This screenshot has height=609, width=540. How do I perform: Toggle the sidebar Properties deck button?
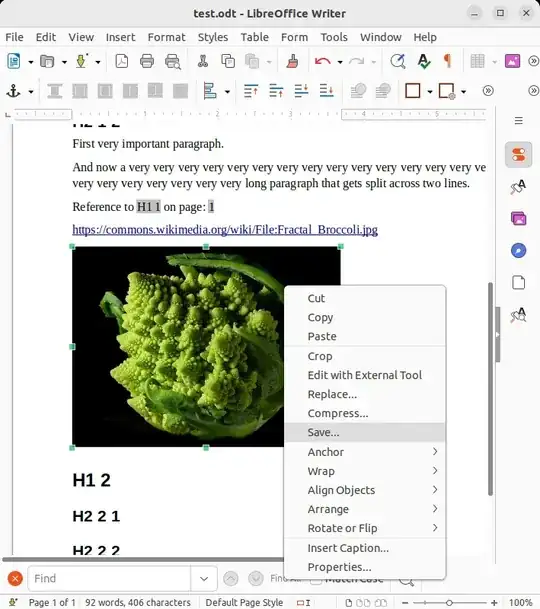[519, 155]
